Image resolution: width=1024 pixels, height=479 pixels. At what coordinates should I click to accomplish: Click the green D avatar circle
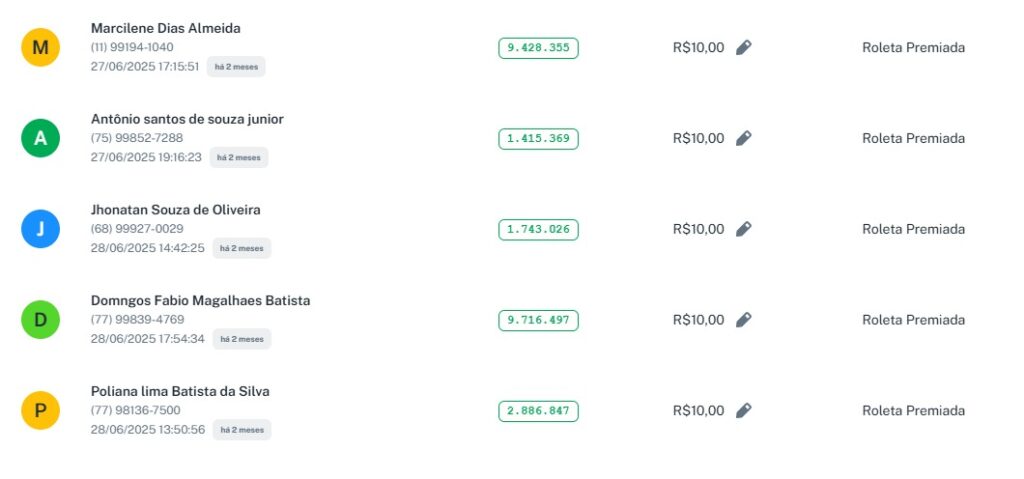[40, 320]
